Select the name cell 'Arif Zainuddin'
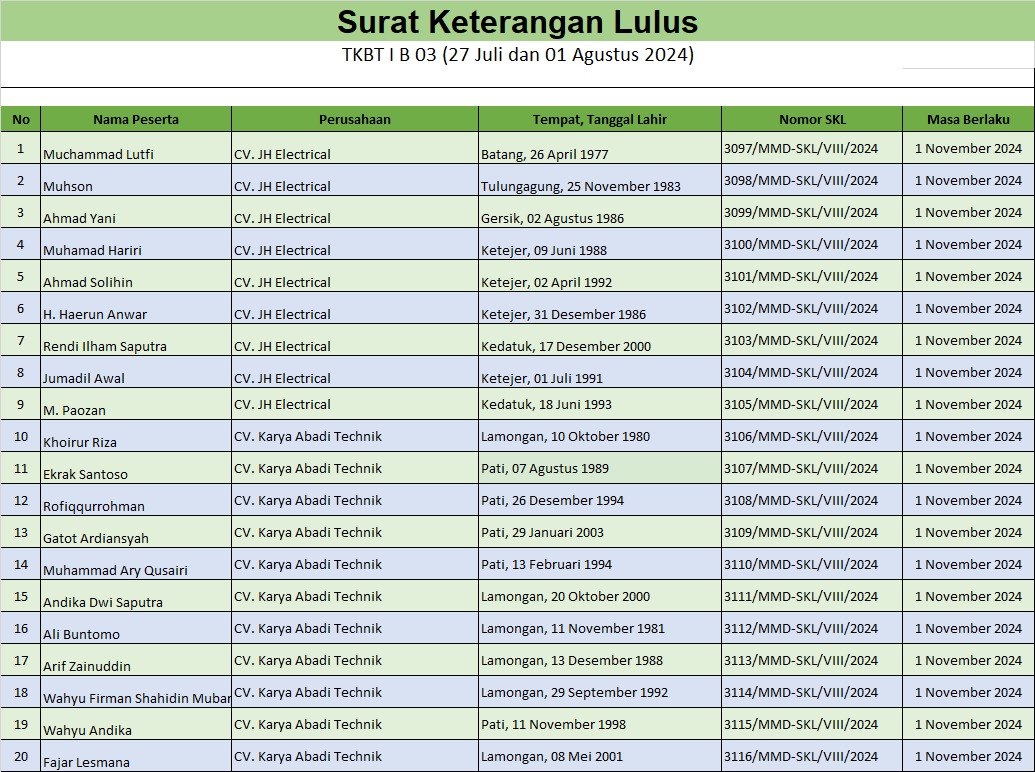The image size is (1035, 772). [x=136, y=660]
